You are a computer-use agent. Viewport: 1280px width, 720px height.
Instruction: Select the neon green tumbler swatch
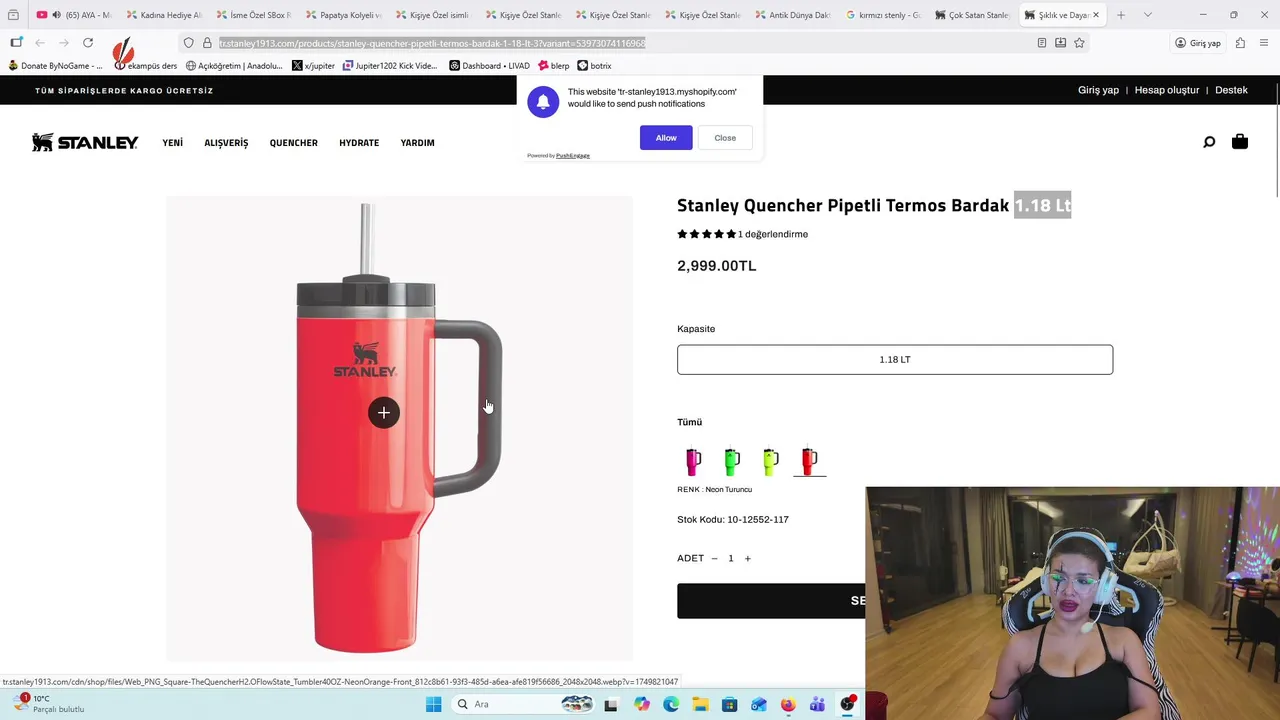pos(732,461)
